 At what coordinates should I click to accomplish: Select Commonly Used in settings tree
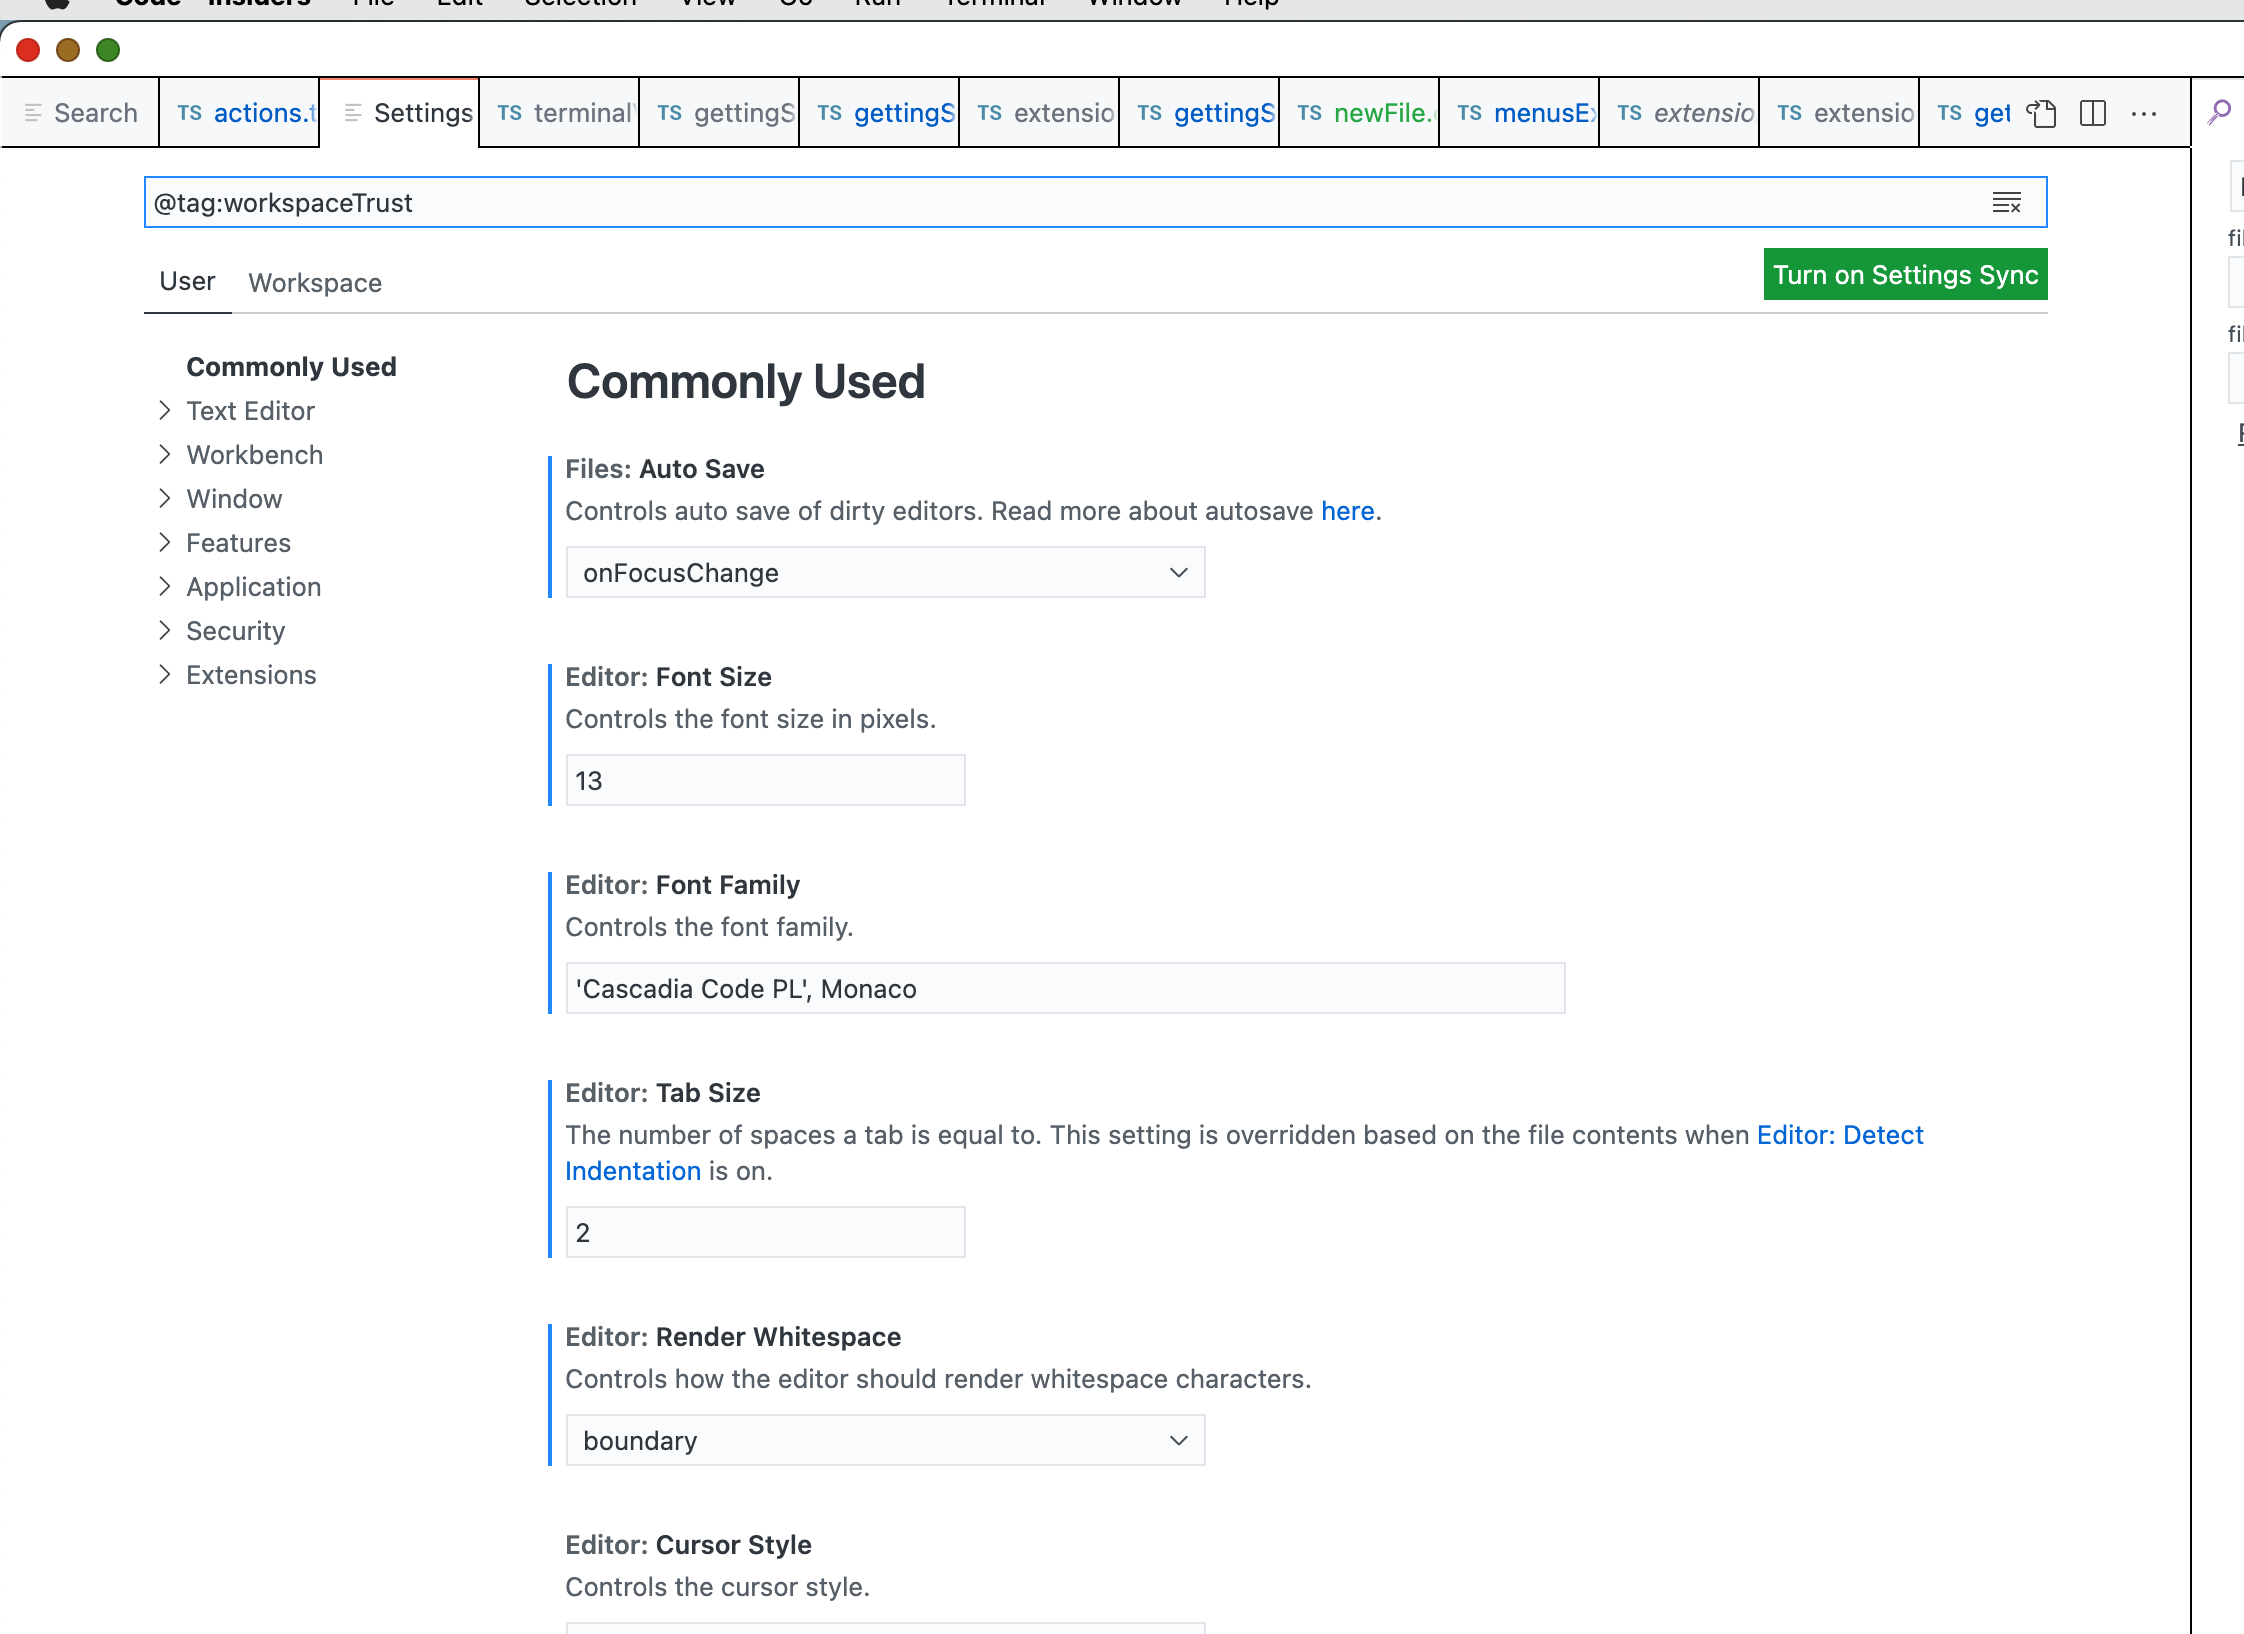pos(291,367)
